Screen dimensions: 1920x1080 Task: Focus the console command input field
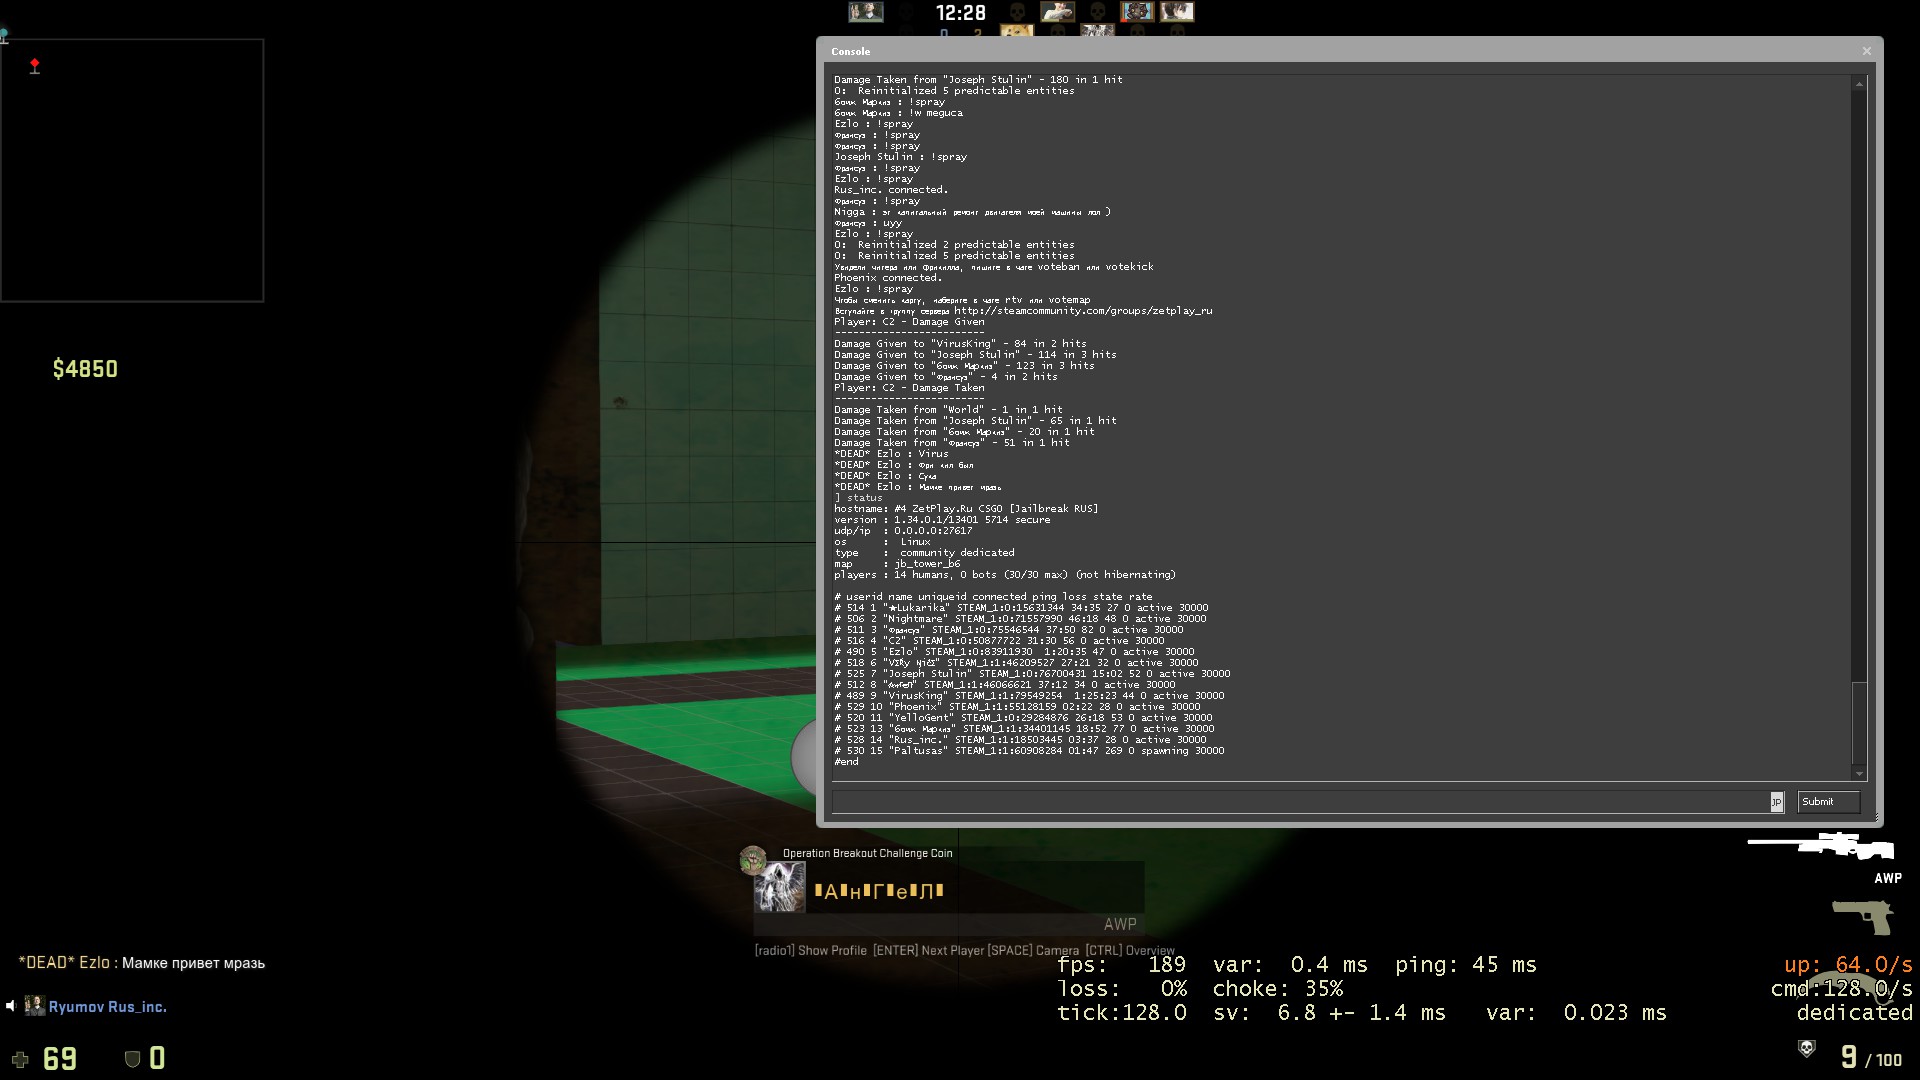point(1300,802)
